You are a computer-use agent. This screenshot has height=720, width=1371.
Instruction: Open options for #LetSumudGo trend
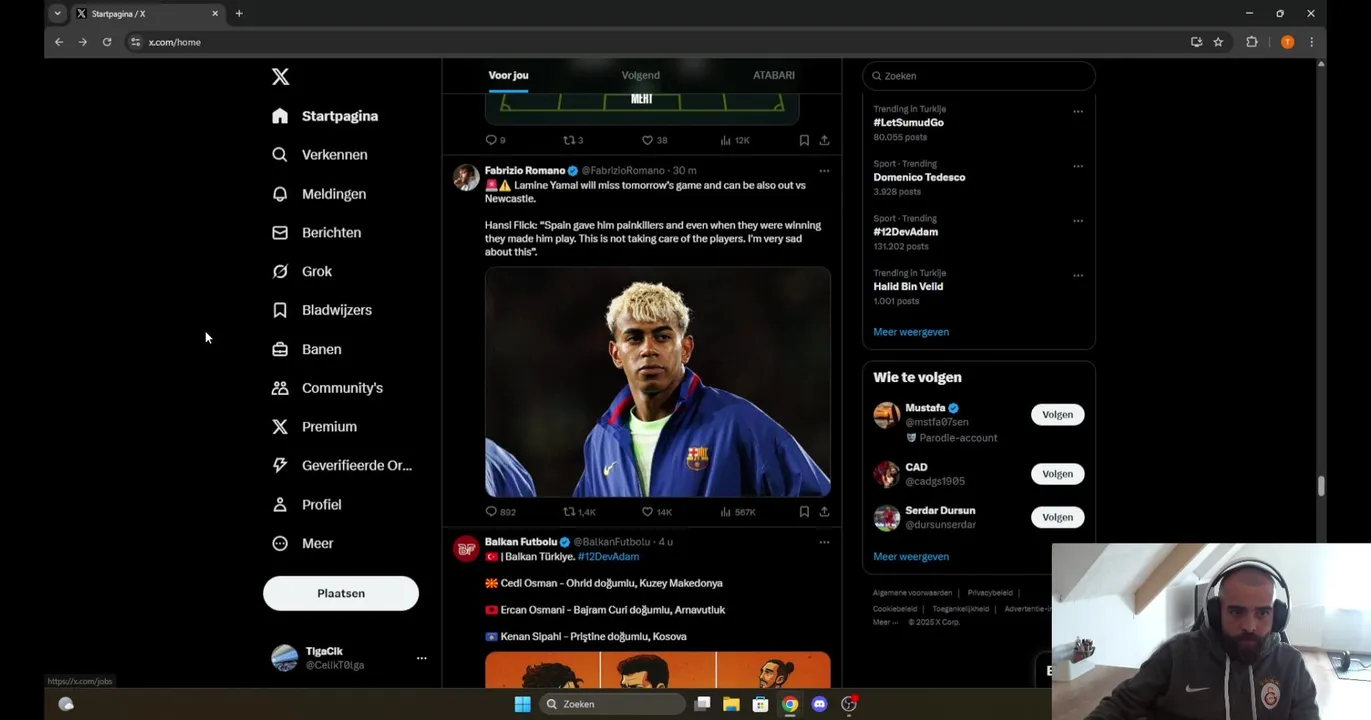(x=1078, y=111)
